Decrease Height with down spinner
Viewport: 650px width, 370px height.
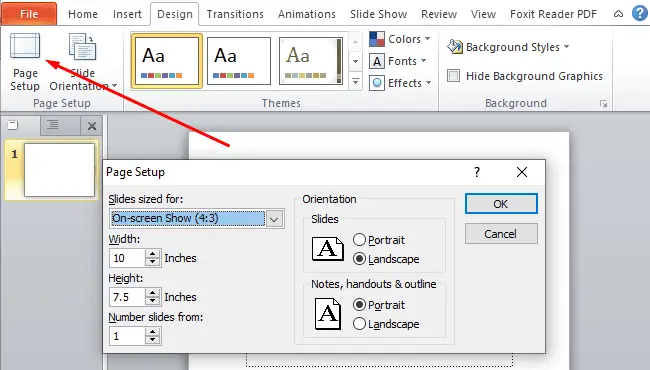(x=153, y=301)
